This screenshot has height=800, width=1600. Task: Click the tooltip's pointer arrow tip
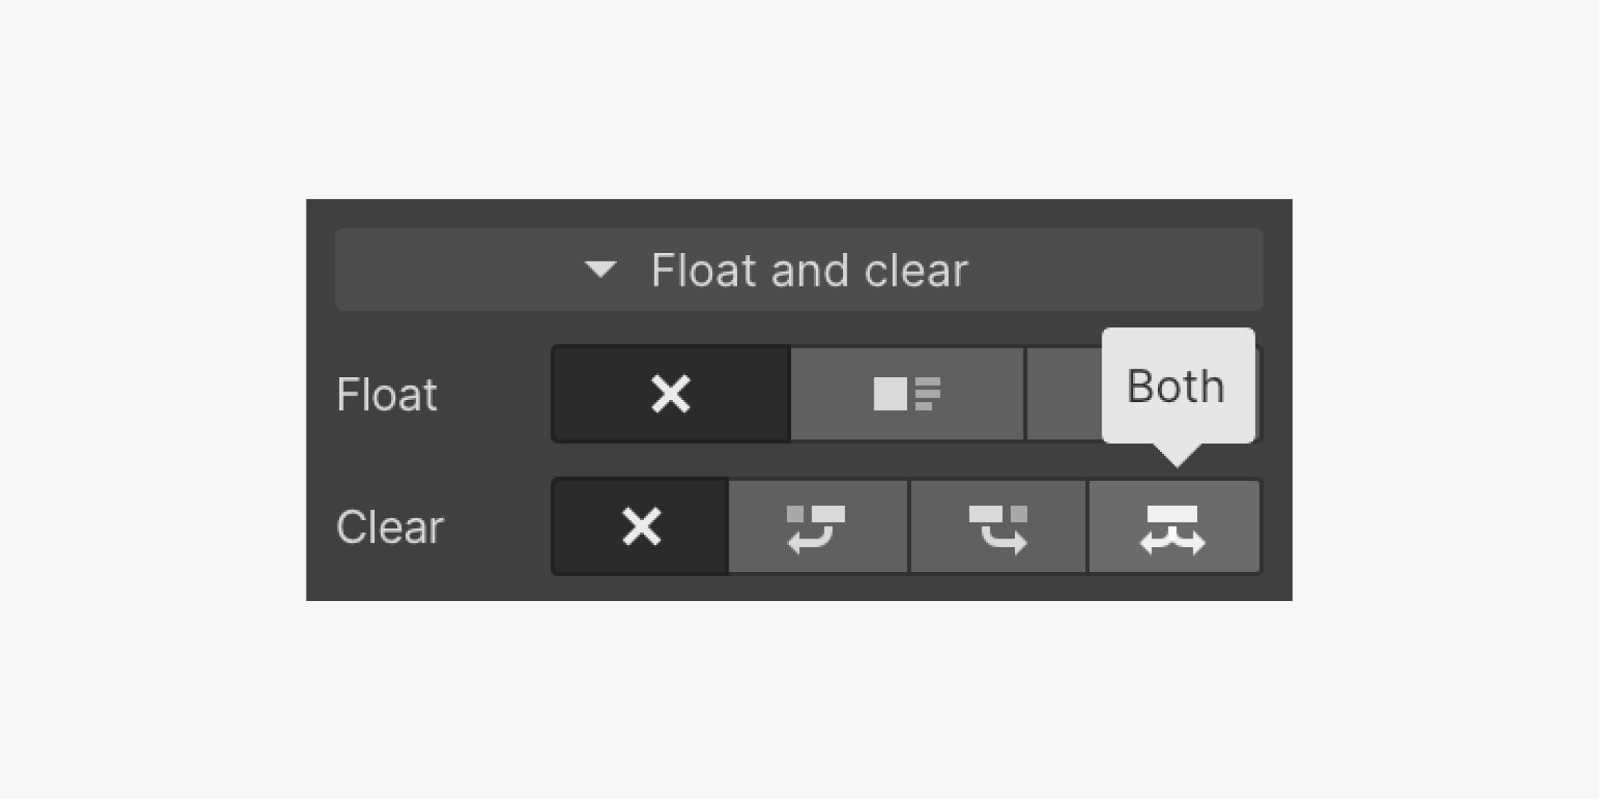[1177, 461]
